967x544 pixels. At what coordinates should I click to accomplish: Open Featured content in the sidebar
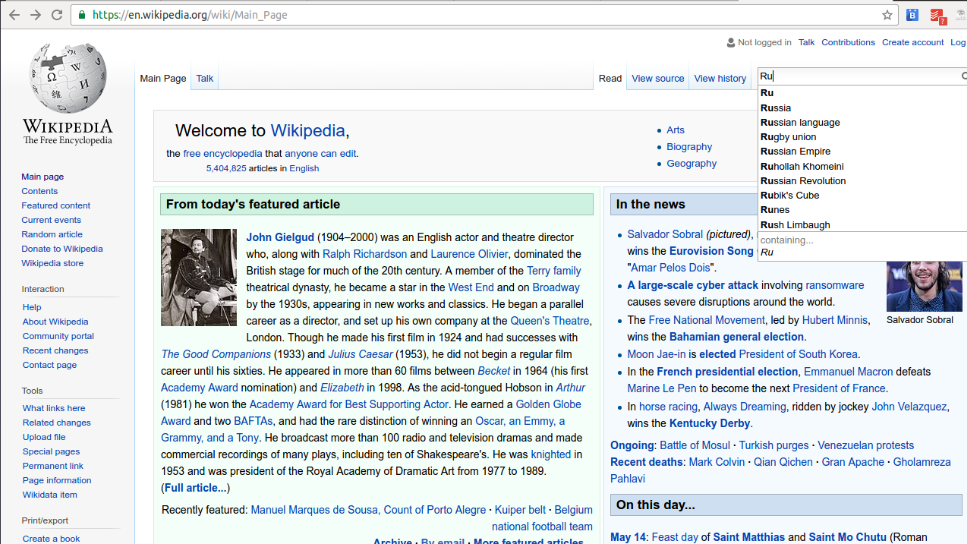(x=56, y=205)
